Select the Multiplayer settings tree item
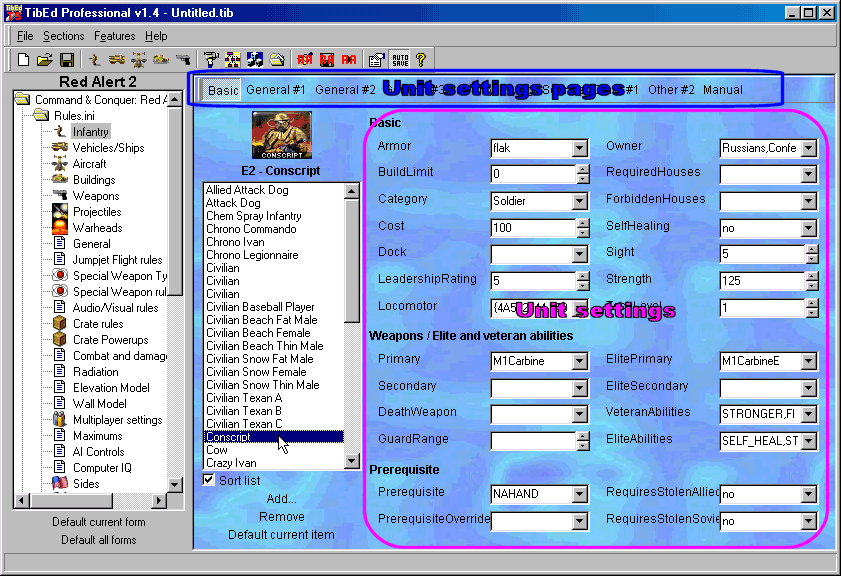Image resolution: width=841 pixels, height=576 pixels. (117, 419)
